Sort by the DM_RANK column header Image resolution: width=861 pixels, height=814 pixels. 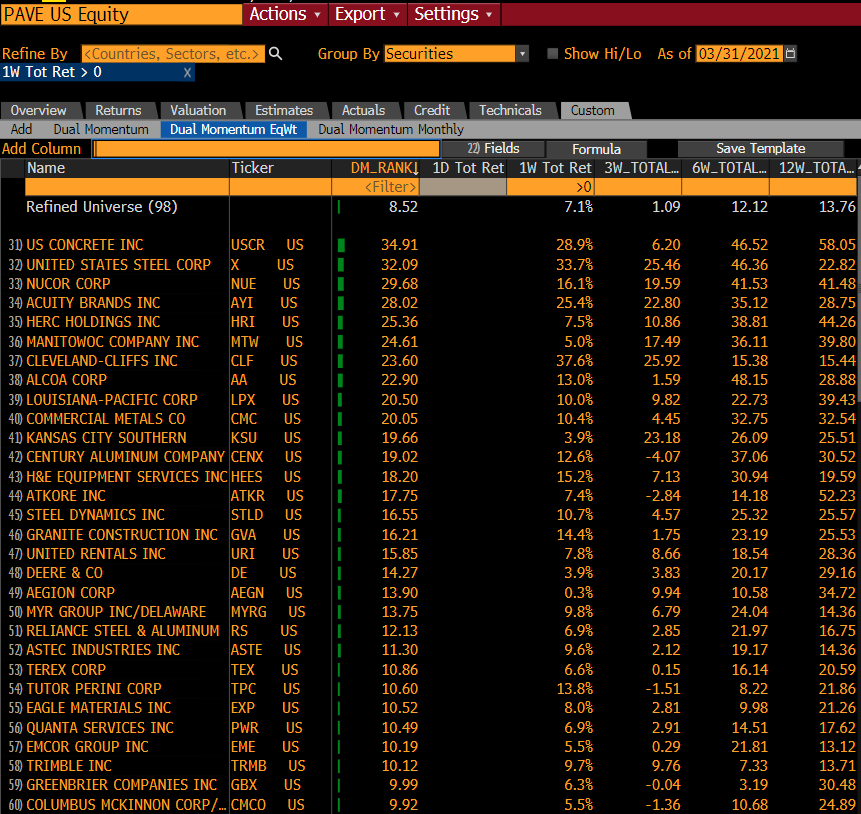[376, 168]
